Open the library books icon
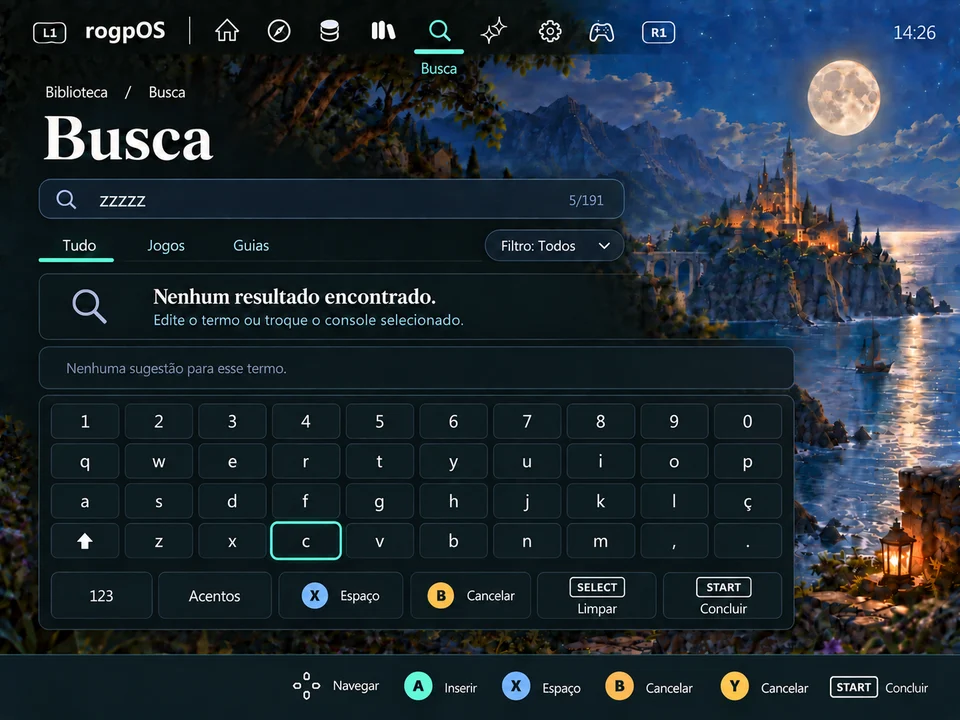 click(x=383, y=31)
